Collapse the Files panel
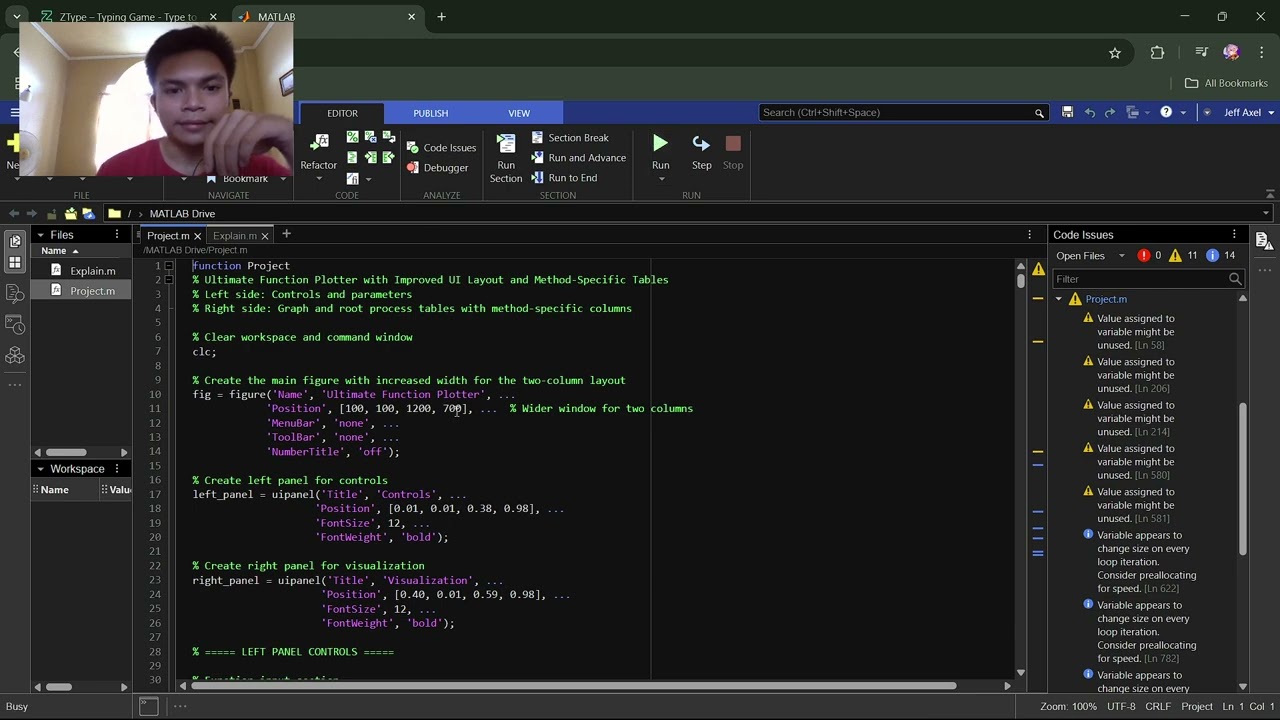 pos(40,235)
